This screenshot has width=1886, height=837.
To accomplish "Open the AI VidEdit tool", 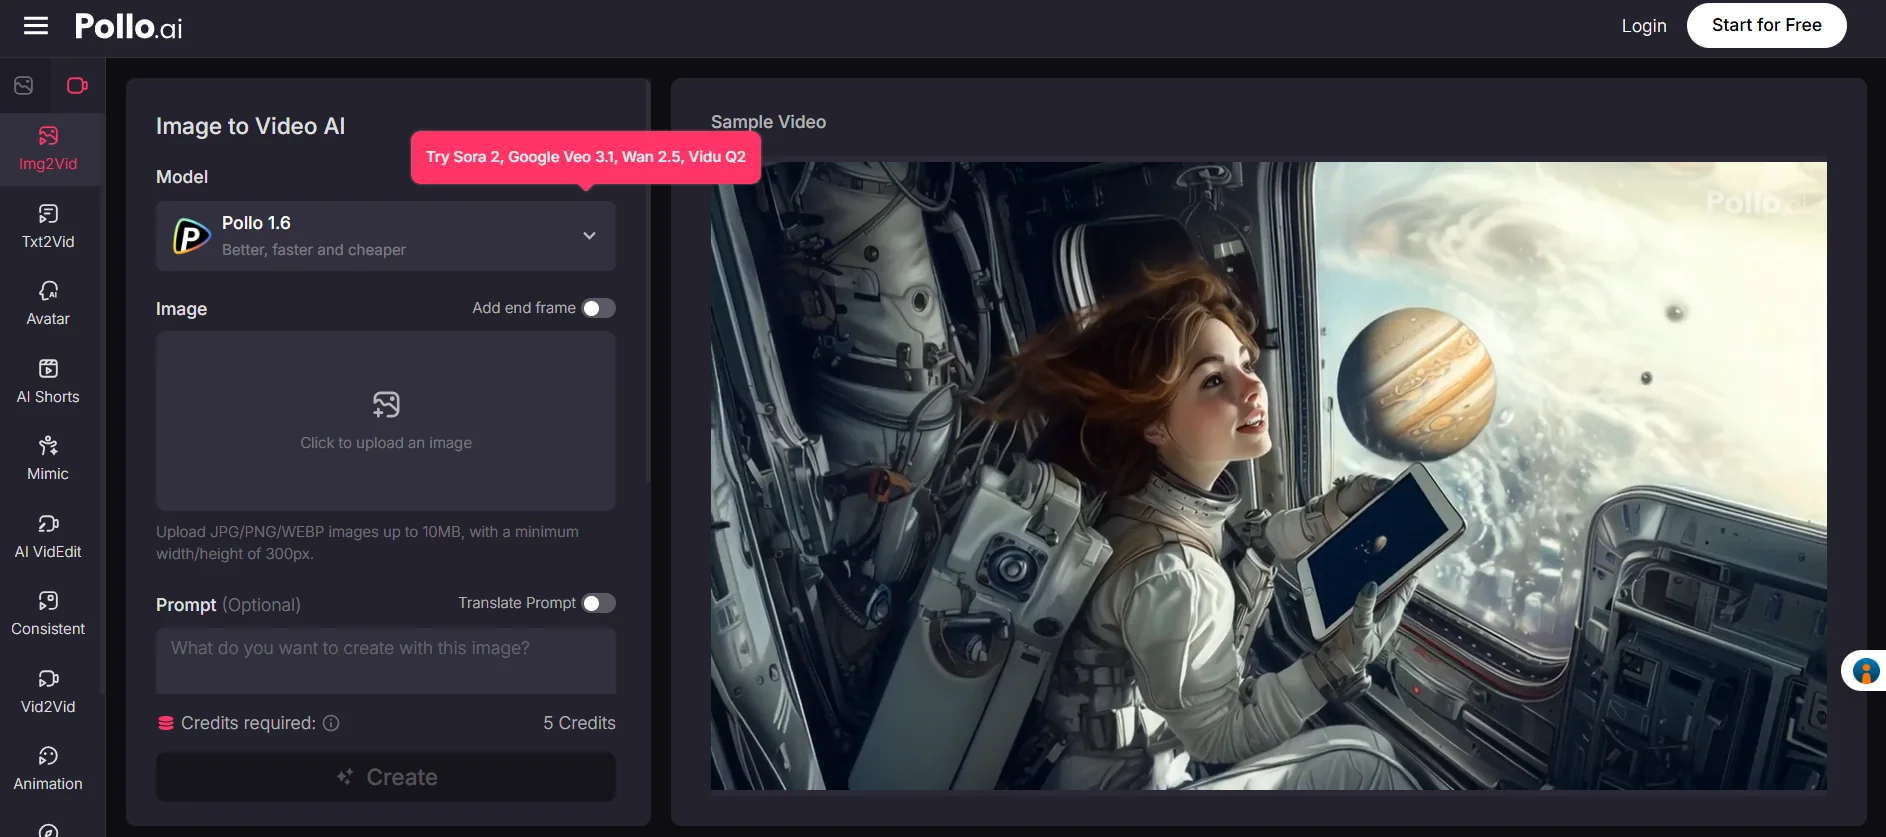I will click(48, 536).
